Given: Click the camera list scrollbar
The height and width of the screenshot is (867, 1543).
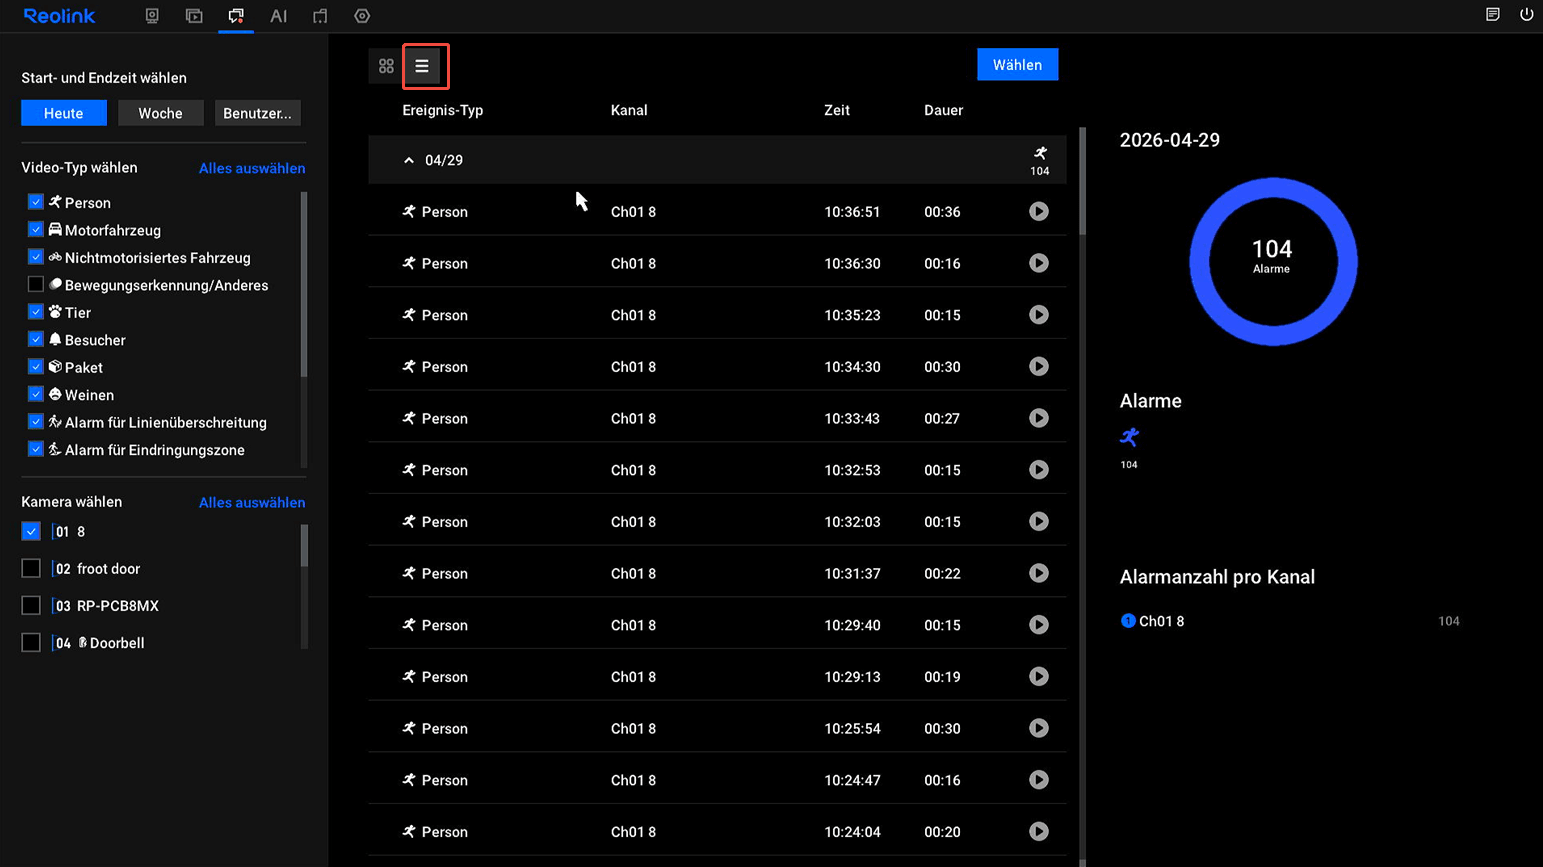Looking at the screenshot, I should click(304, 546).
